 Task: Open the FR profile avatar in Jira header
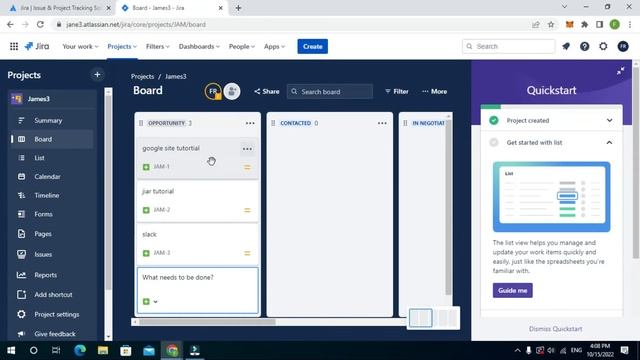[623, 46]
